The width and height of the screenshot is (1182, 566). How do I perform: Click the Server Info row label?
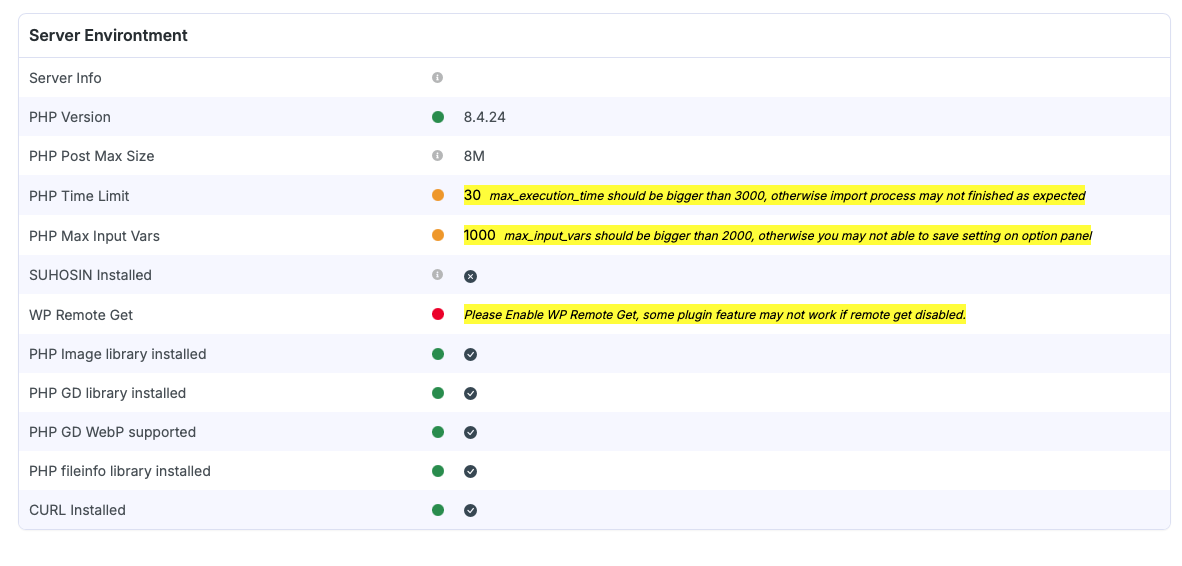click(65, 78)
